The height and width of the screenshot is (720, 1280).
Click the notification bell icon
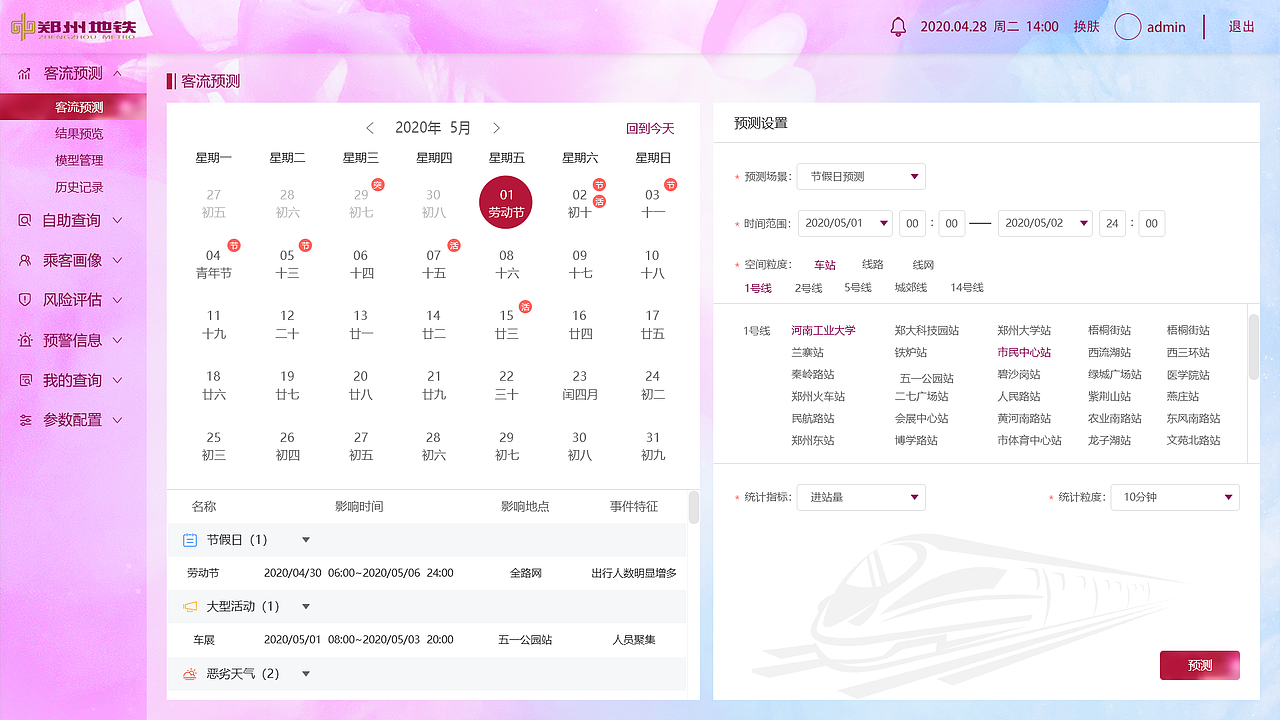pyautogui.click(x=897, y=27)
